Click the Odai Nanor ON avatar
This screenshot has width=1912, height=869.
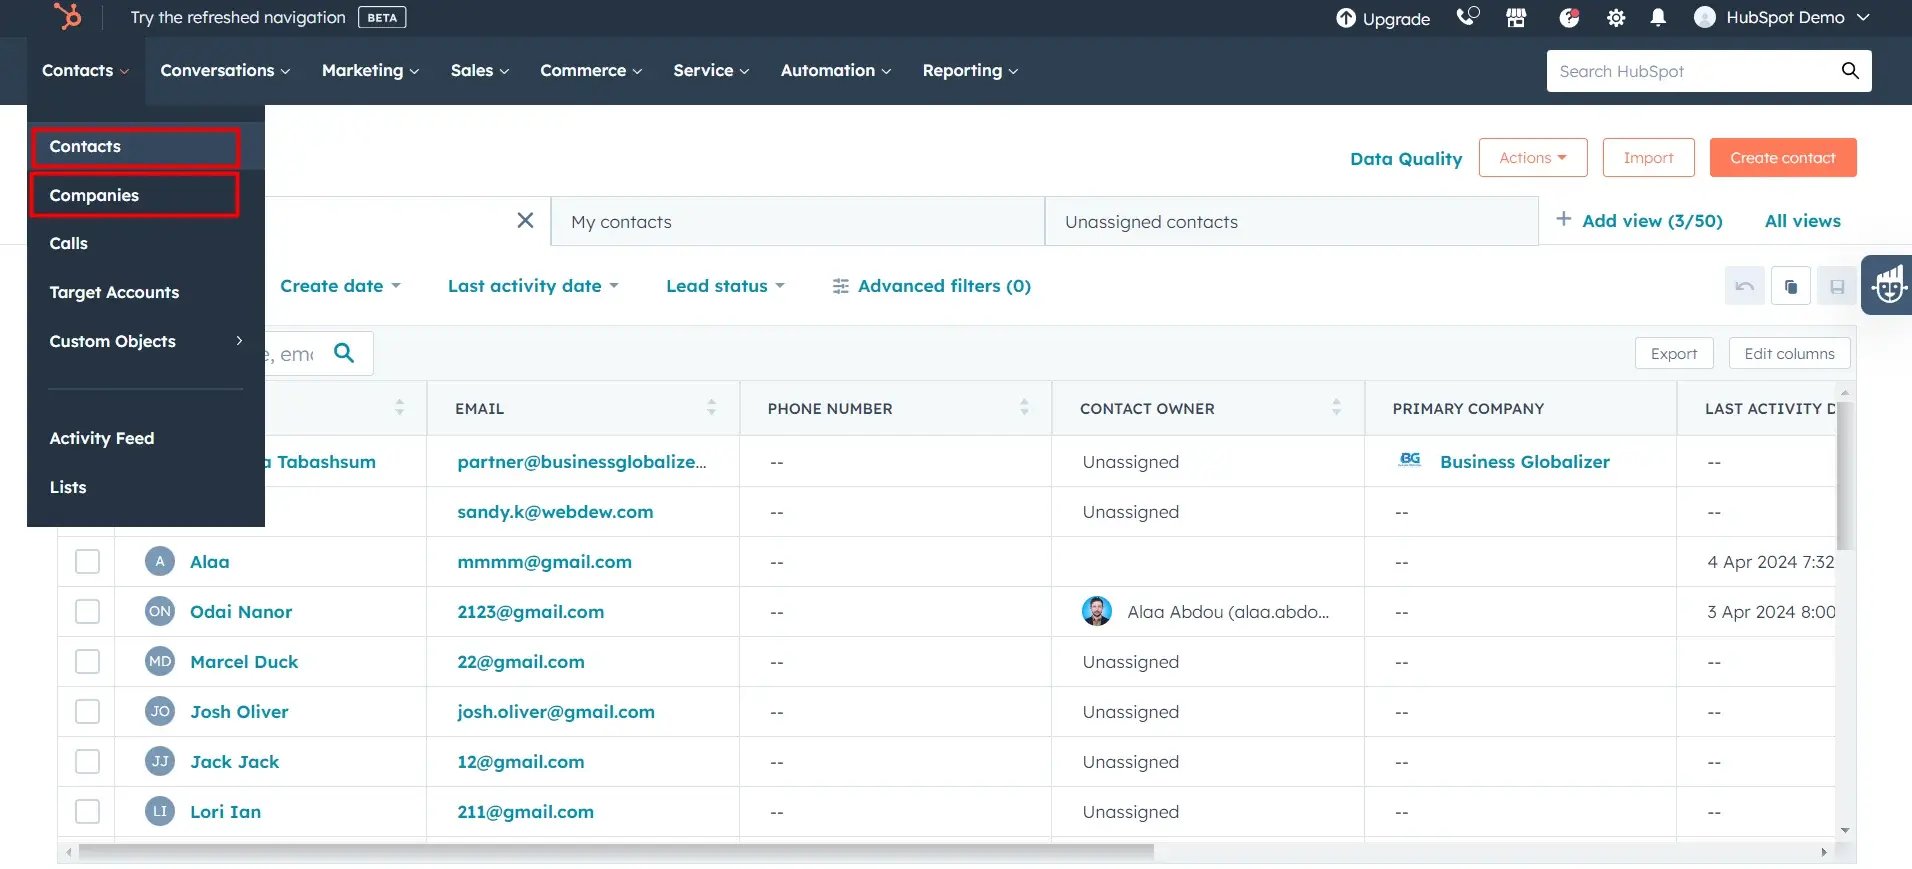pos(160,611)
